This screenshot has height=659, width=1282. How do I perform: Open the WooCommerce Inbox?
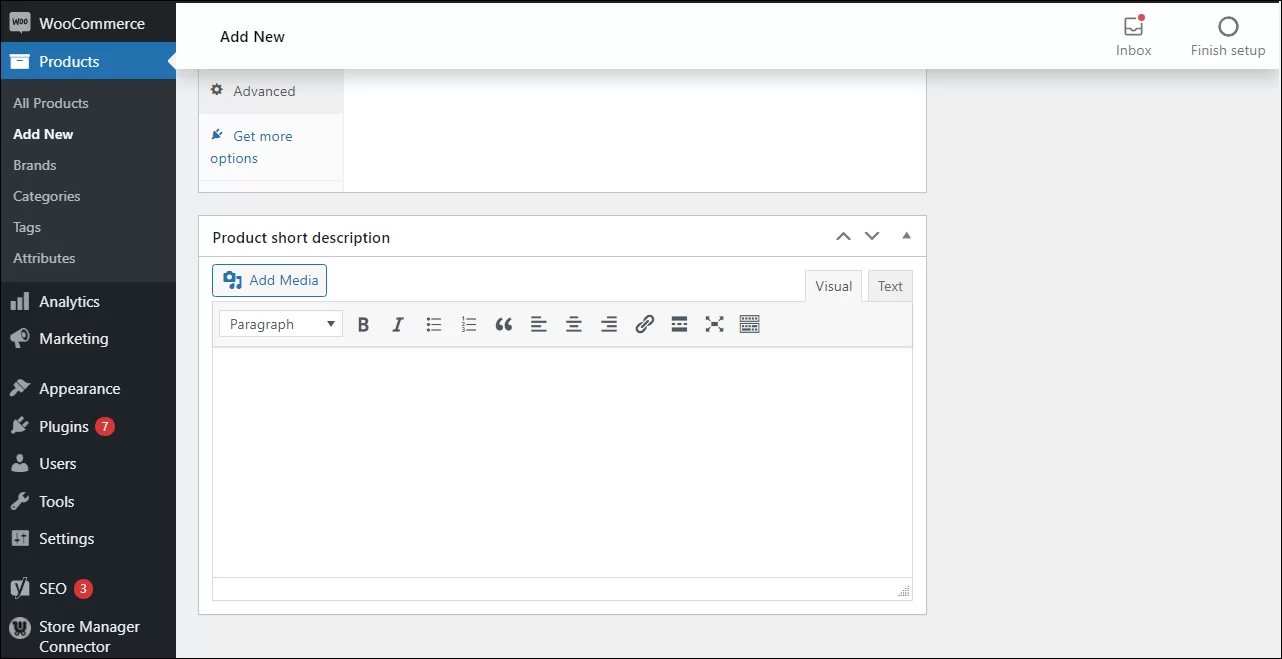coord(1133,35)
